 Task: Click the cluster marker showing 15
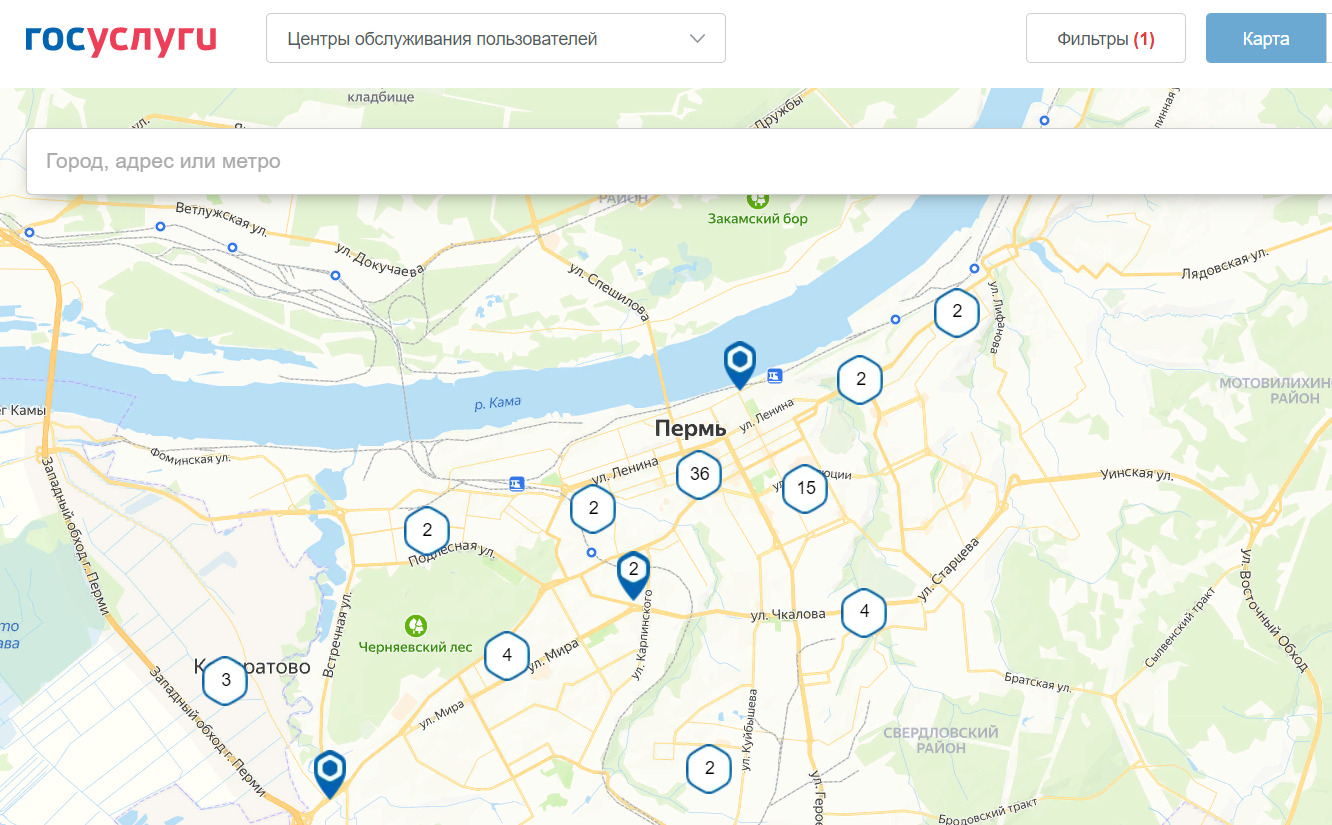[806, 489]
